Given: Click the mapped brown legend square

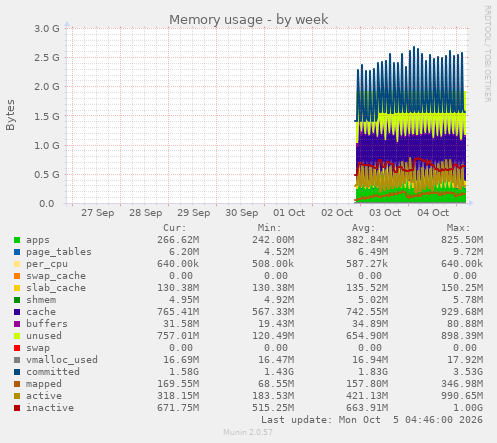Looking at the screenshot, I should coord(17,384).
